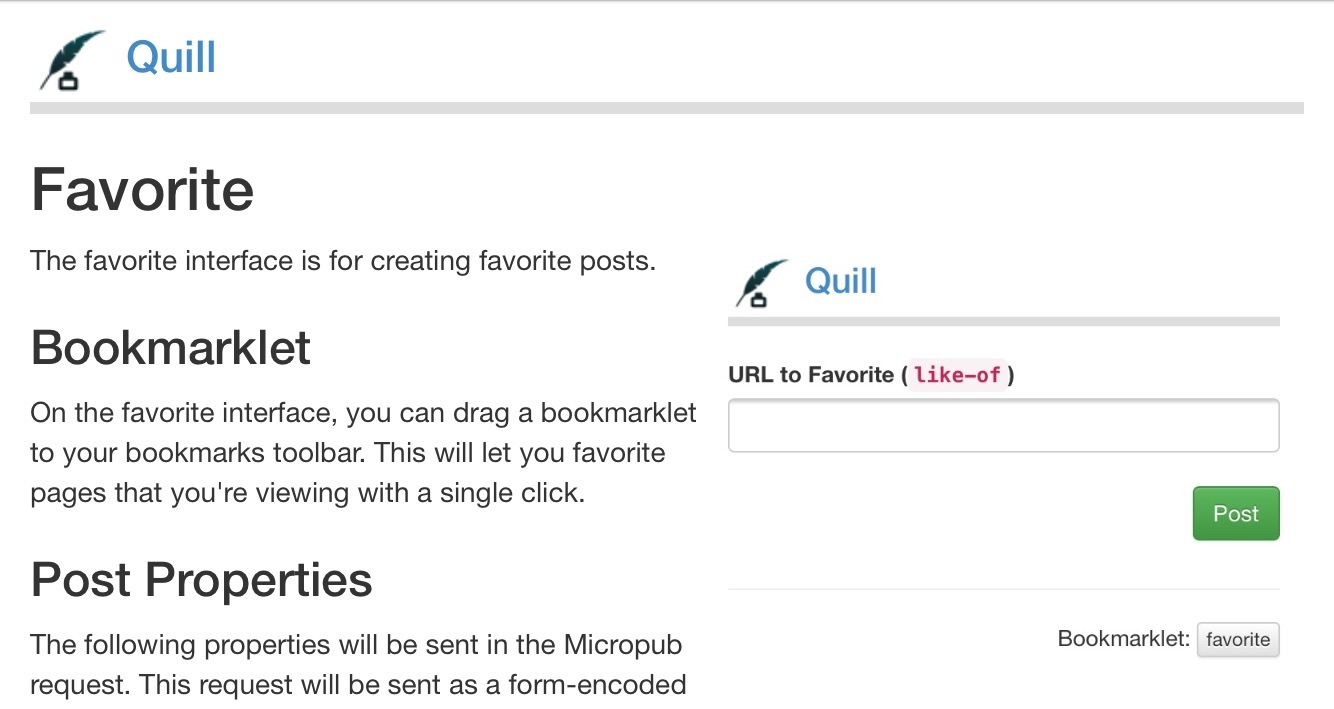Click the Bookmarklet: label beside favorite button
The width and height of the screenshot is (1334, 709).
(x=1123, y=638)
